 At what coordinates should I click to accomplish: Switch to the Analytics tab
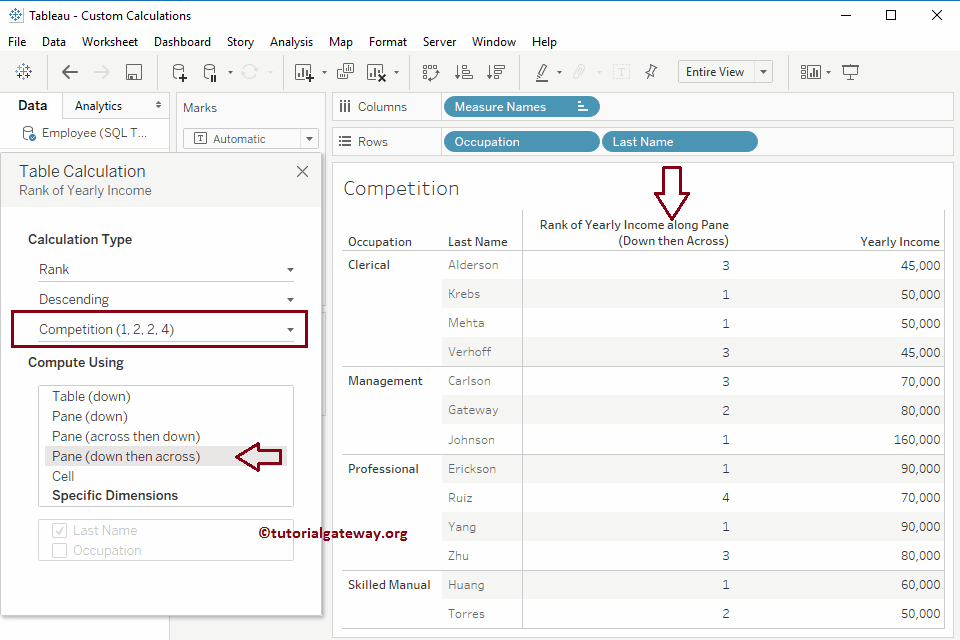coord(98,106)
